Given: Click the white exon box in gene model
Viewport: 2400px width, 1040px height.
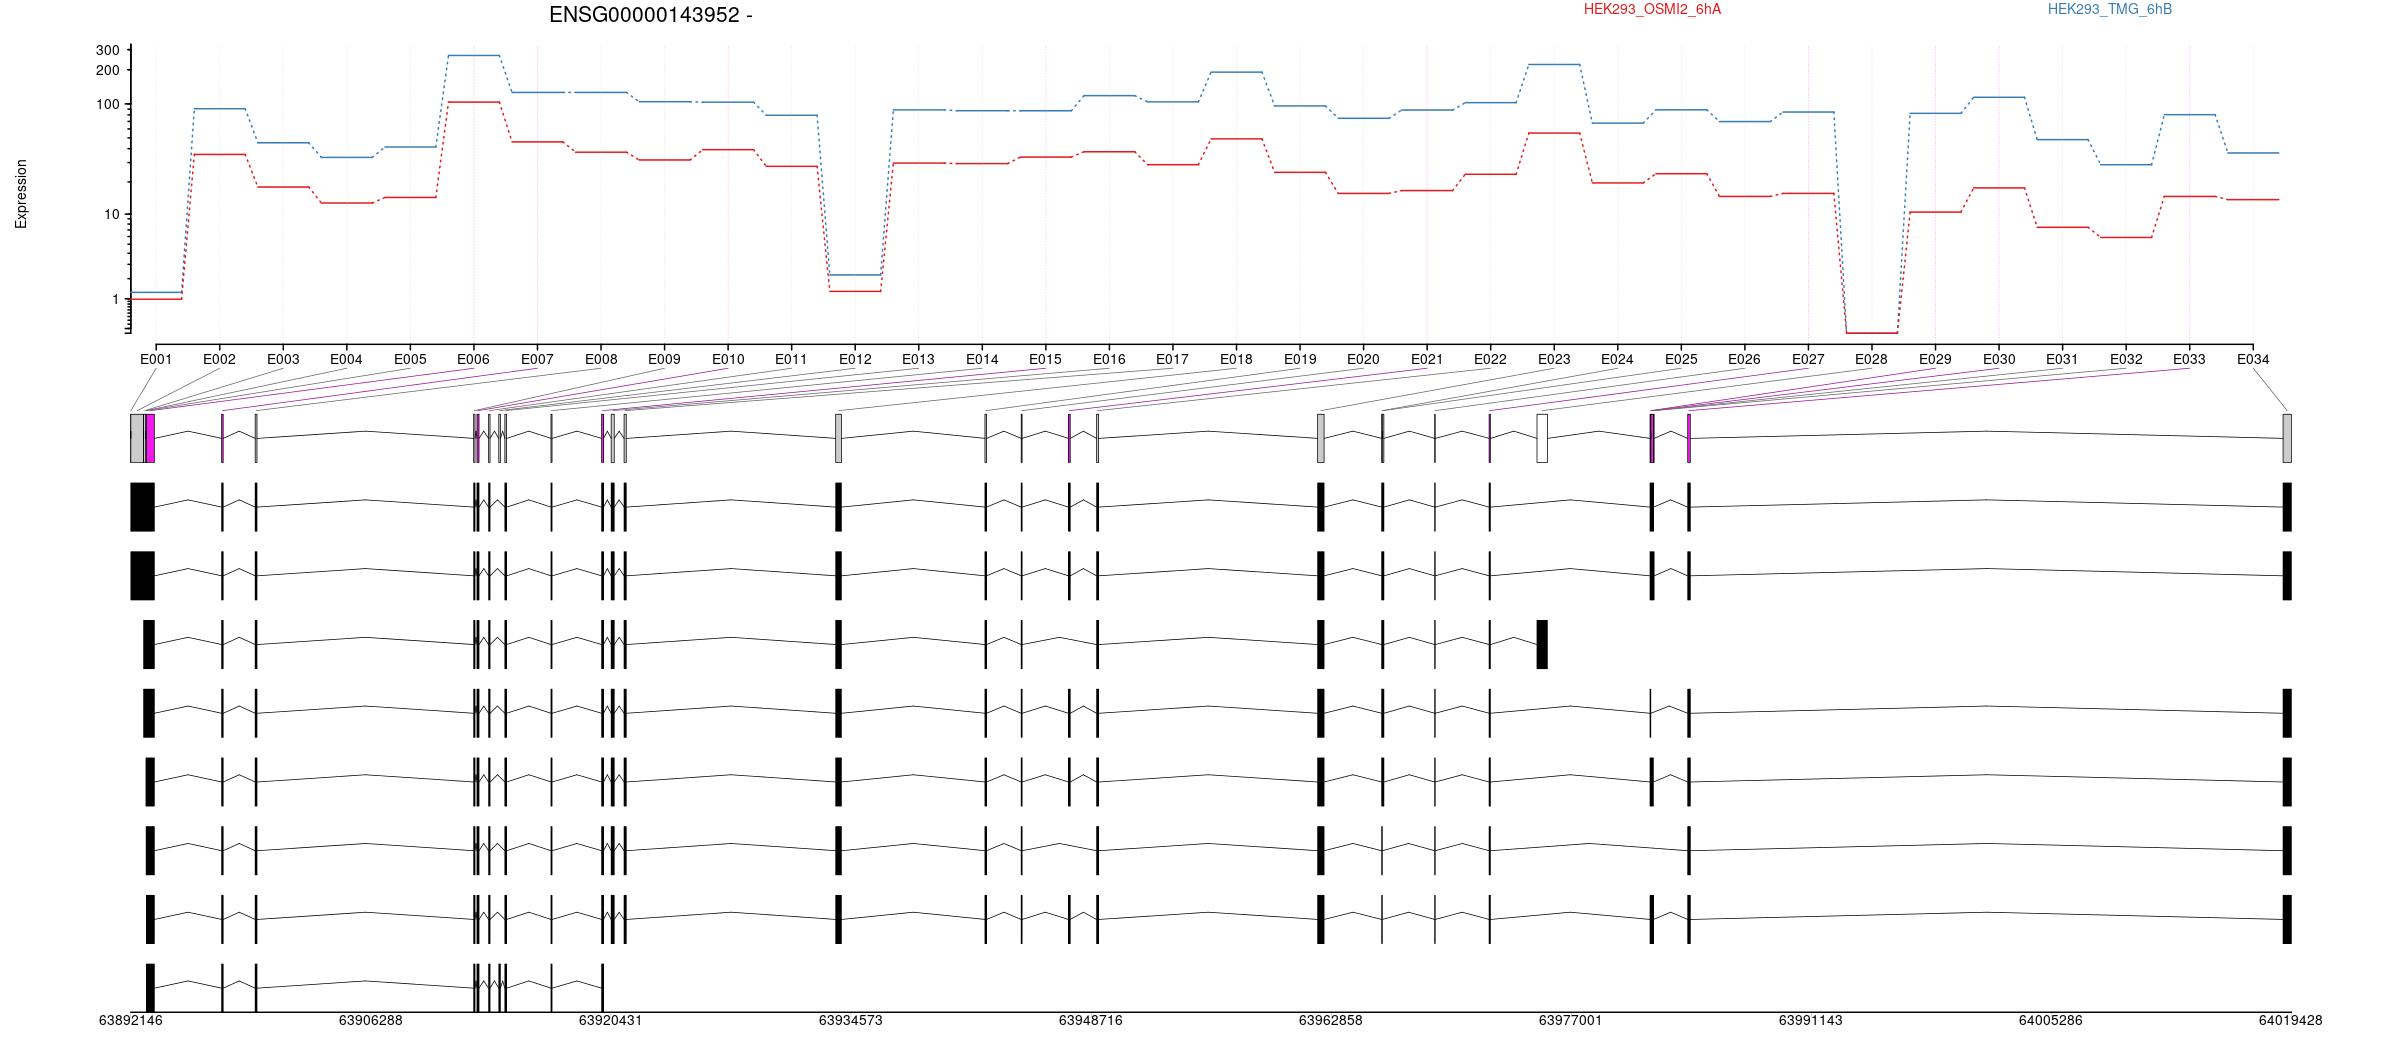Looking at the screenshot, I should (x=1542, y=439).
